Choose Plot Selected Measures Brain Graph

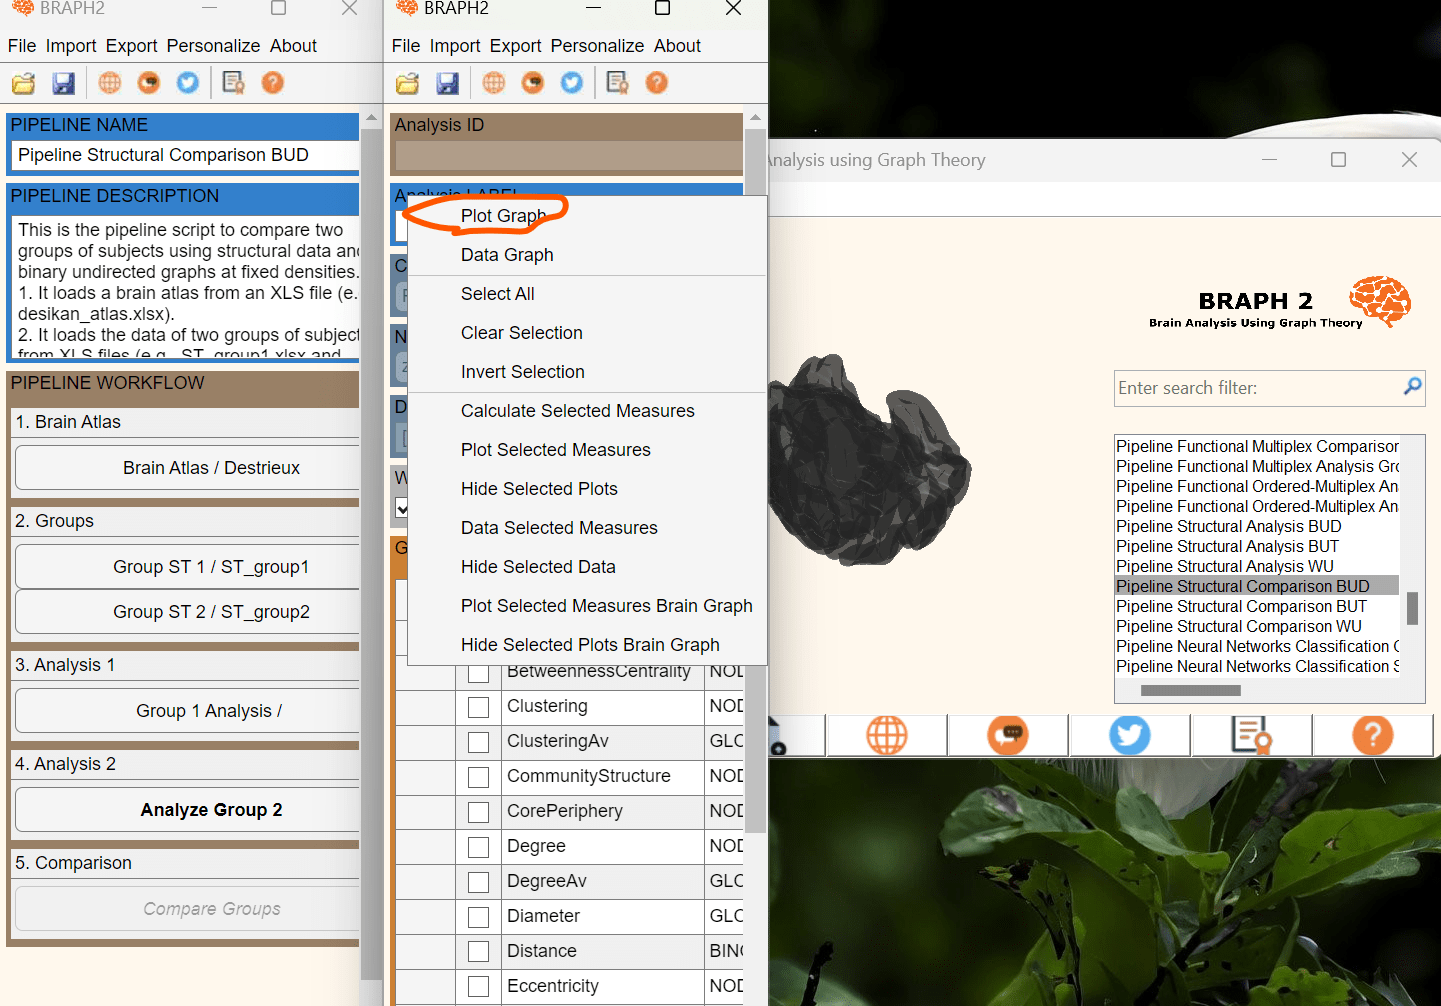tap(587, 606)
